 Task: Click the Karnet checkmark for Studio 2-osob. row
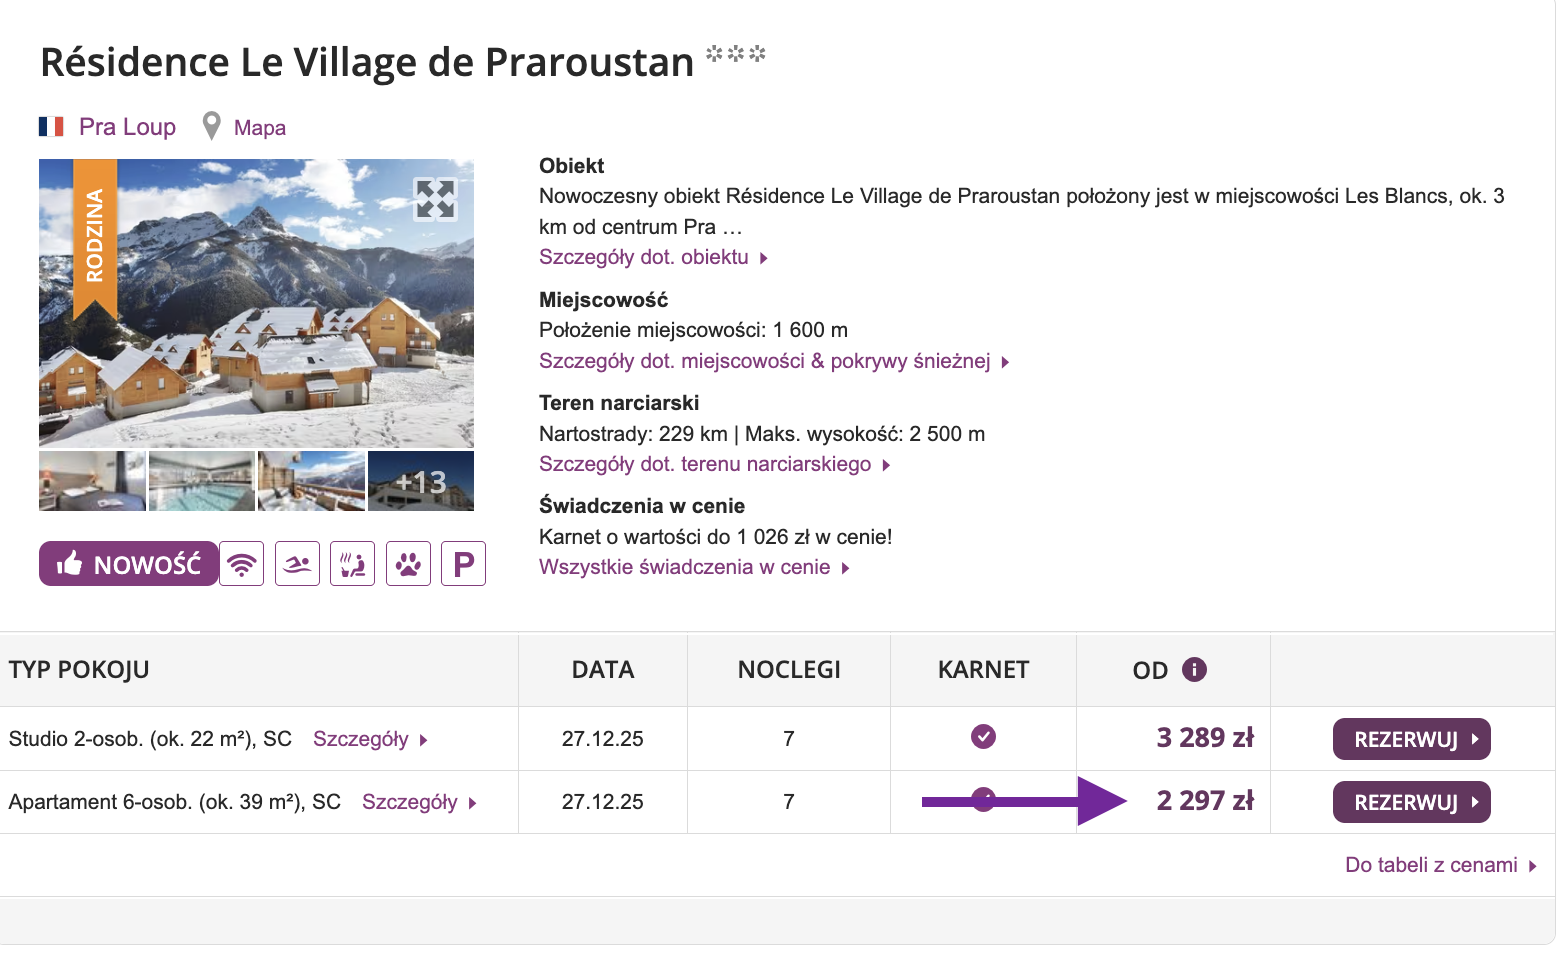[x=983, y=737]
